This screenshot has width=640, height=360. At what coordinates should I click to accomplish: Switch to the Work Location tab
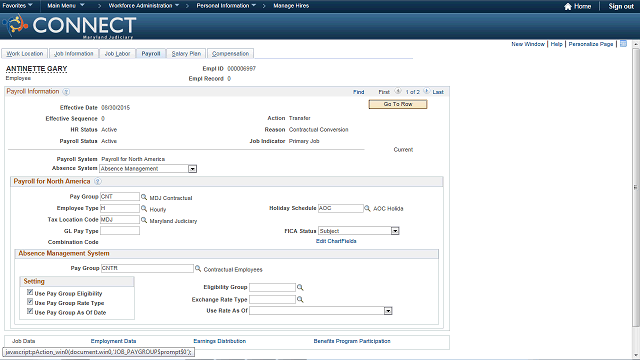pyautogui.click(x=24, y=53)
